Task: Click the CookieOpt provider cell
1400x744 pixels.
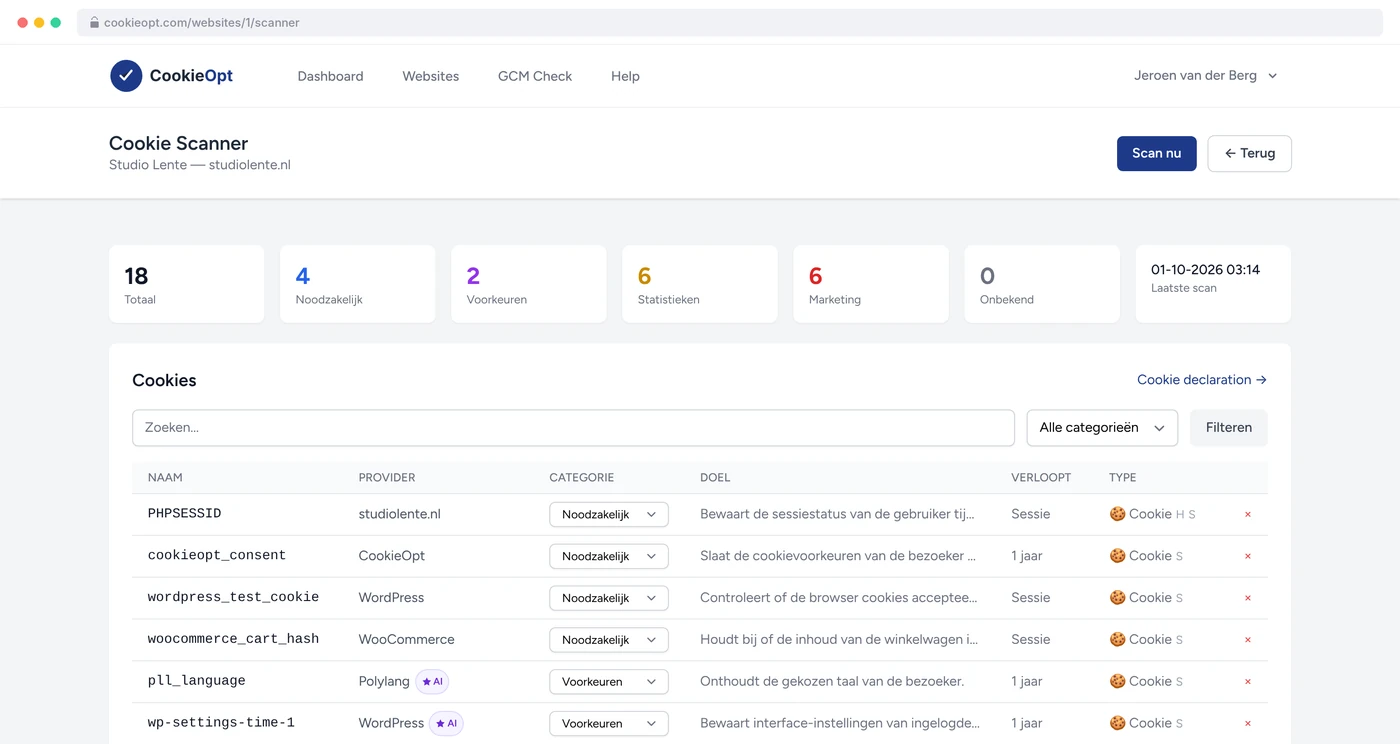Action: tap(392, 556)
